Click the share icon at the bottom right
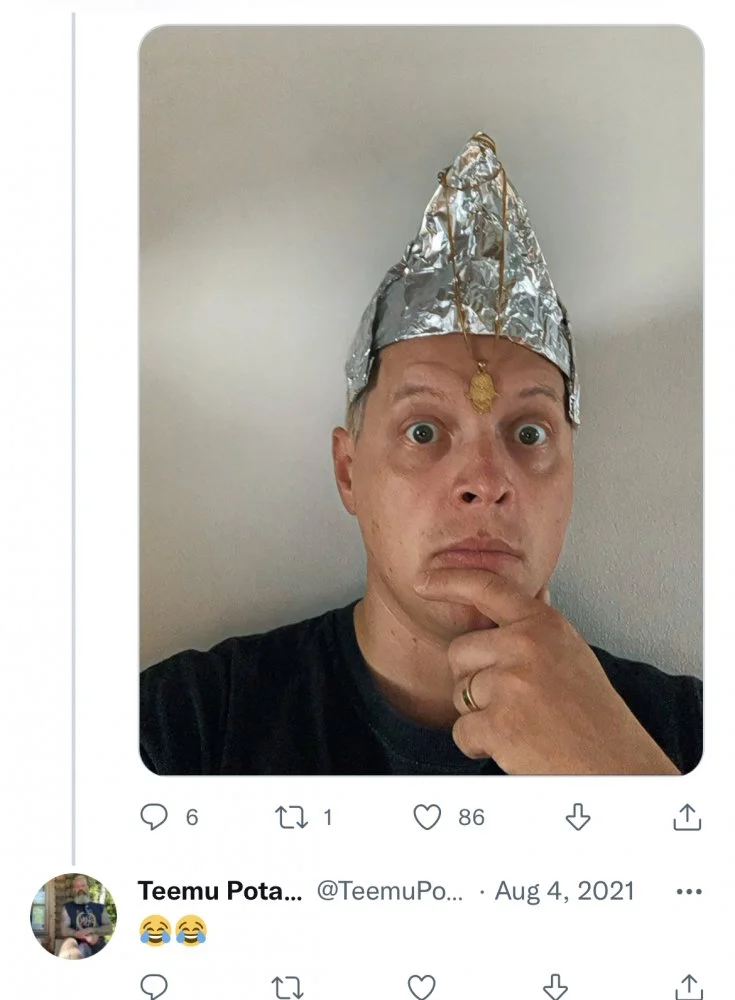This screenshot has width=735, height=1000. coord(688,986)
